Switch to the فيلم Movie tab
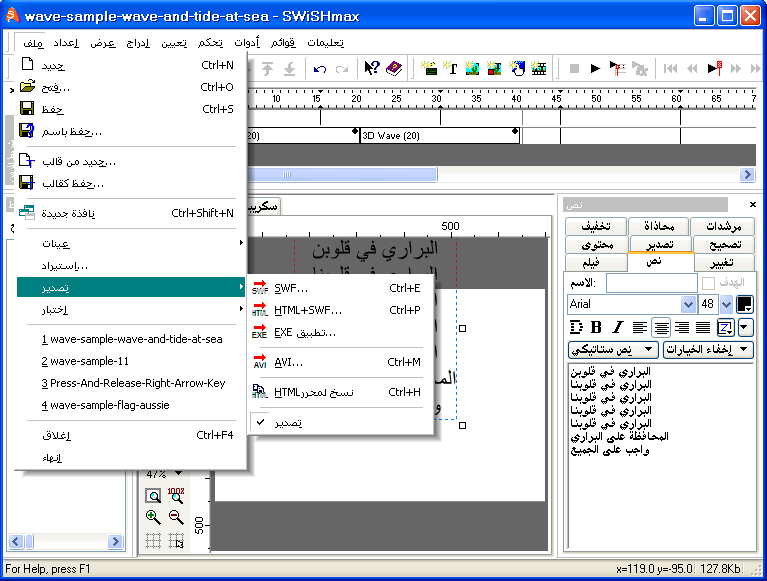The height and width of the screenshot is (581, 767). pos(596,263)
